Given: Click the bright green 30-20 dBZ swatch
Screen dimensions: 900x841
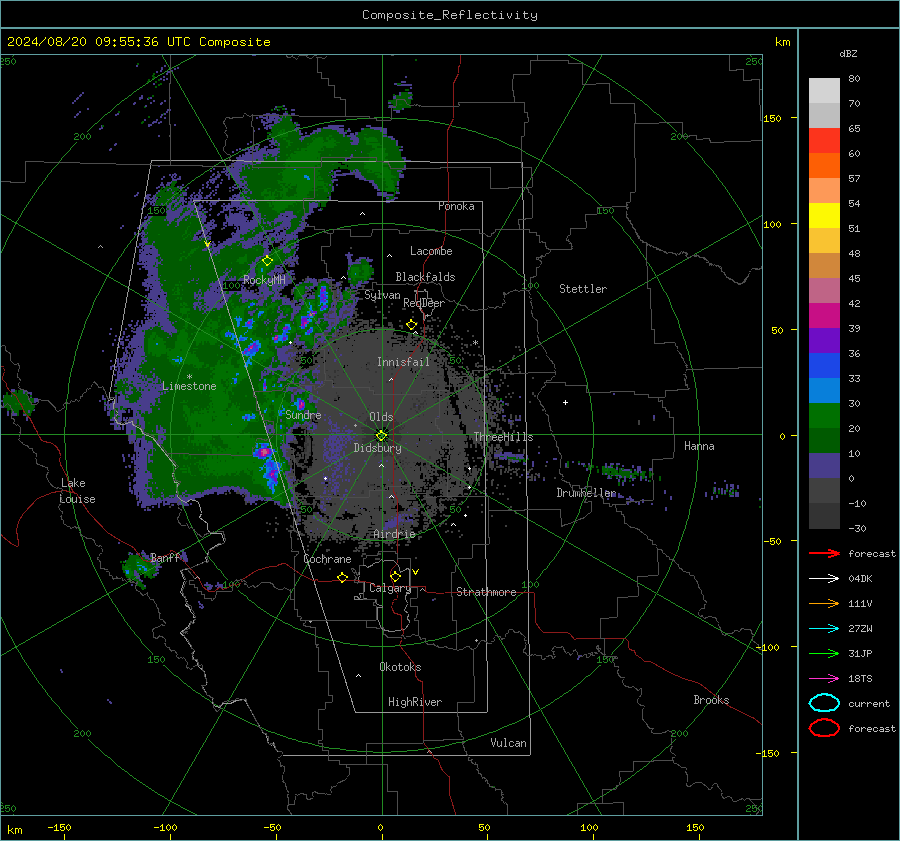Looking at the screenshot, I should (x=824, y=416).
